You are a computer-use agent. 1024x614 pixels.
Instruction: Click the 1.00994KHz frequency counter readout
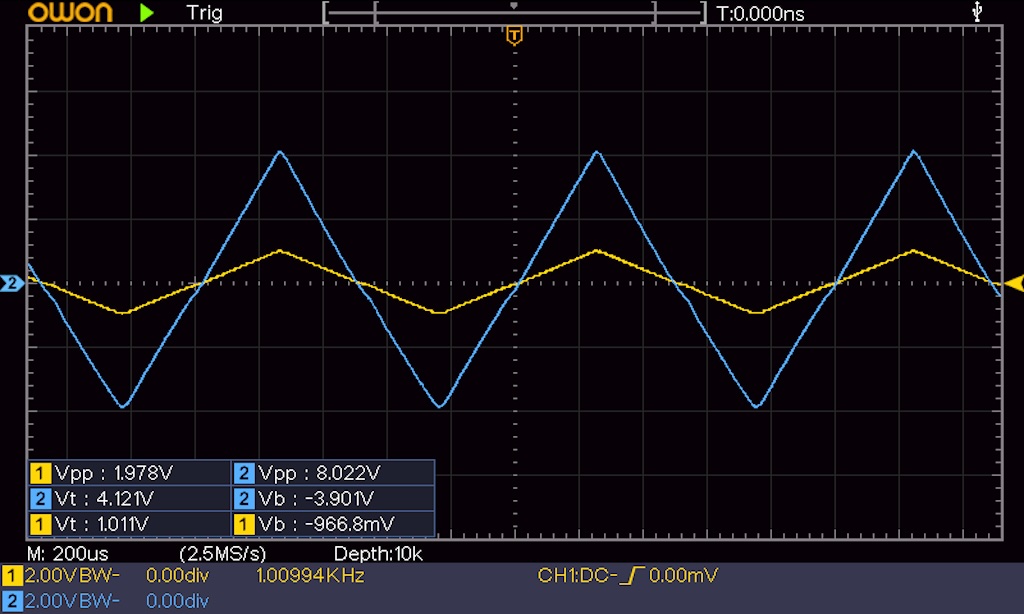(x=310, y=575)
